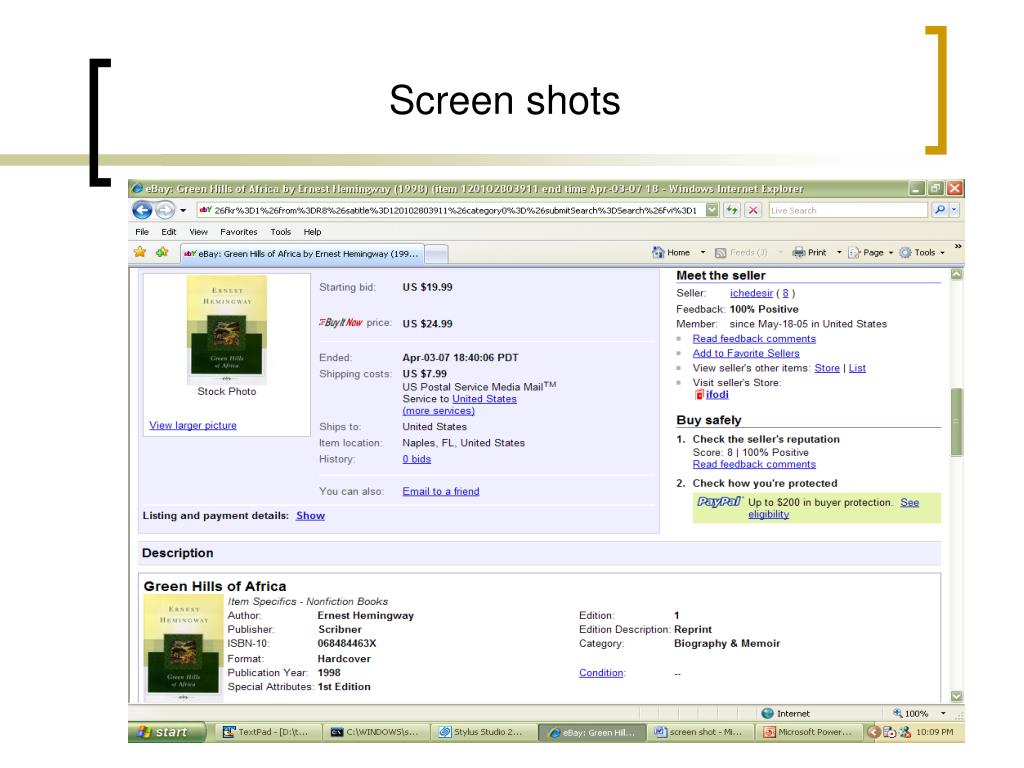The image size is (1024, 768).
Task: Click the system tray clock 10:09 PM
Action: tap(935, 732)
